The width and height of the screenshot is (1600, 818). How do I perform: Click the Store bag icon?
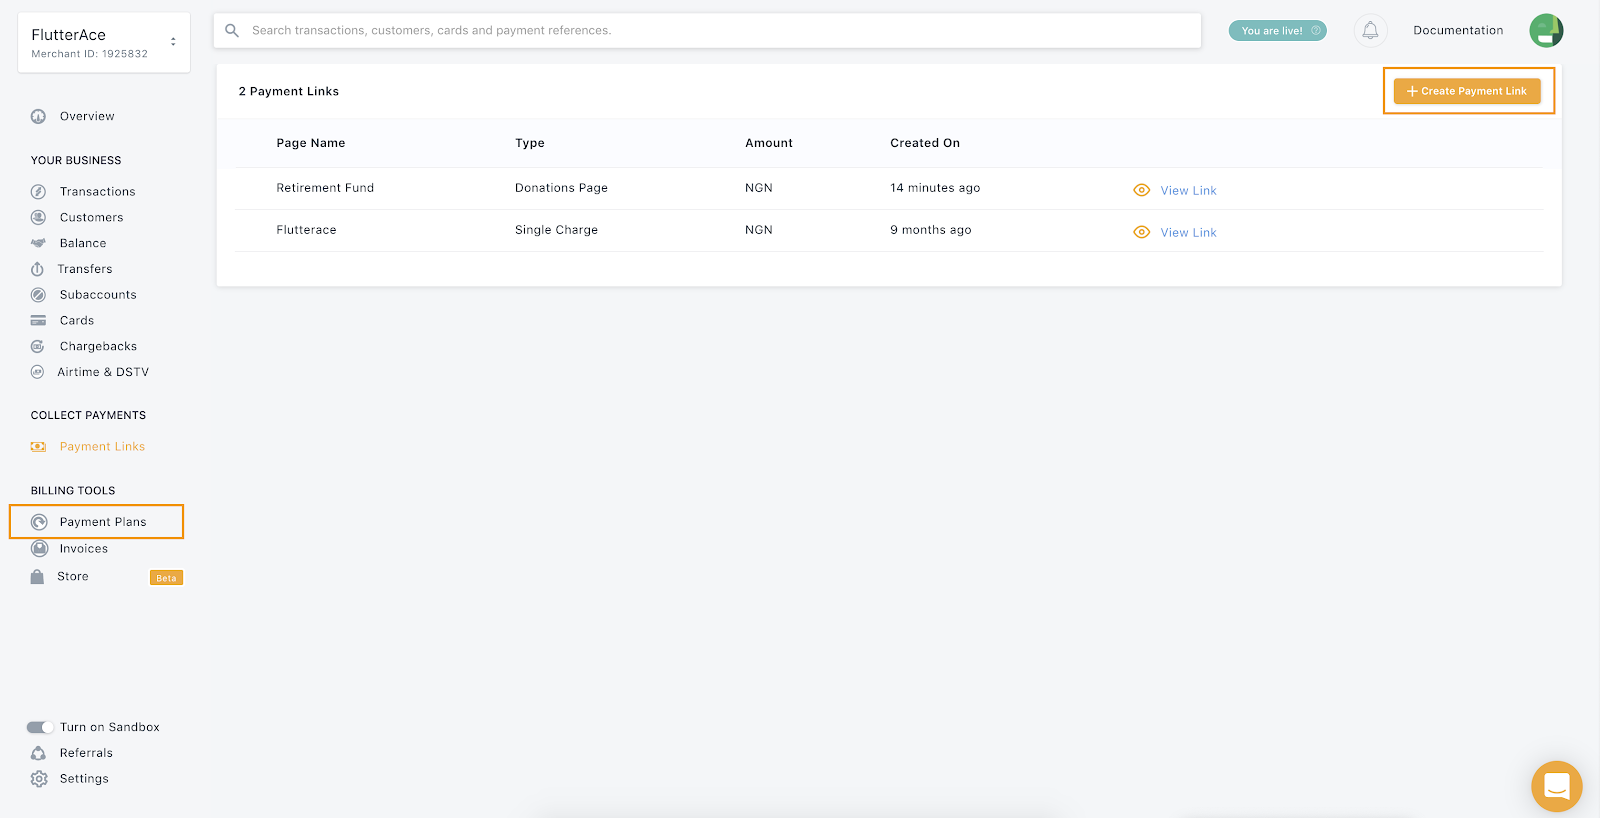click(x=37, y=577)
